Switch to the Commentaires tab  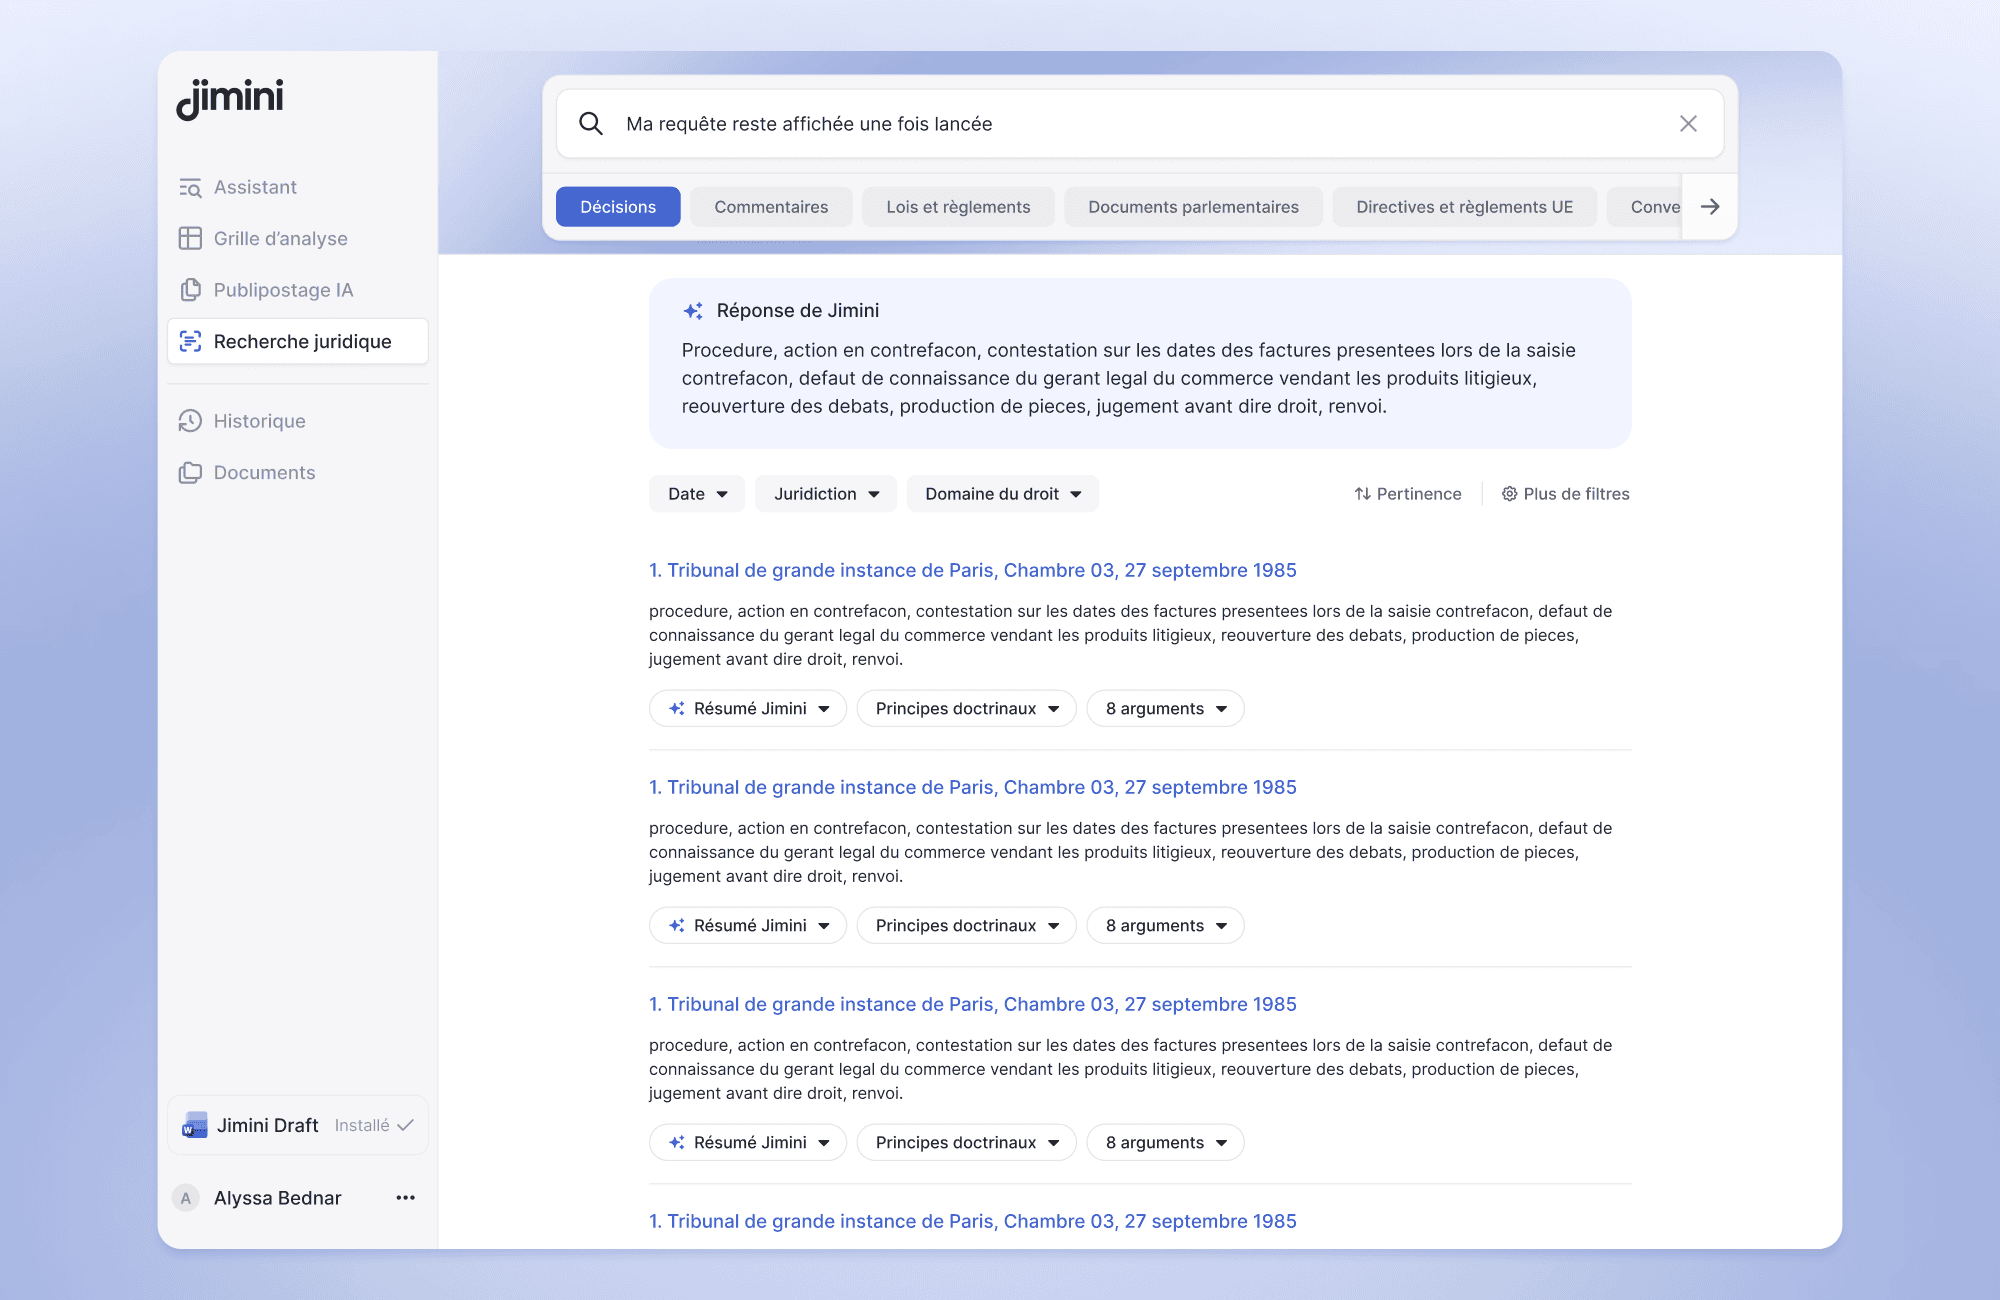click(771, 207)
